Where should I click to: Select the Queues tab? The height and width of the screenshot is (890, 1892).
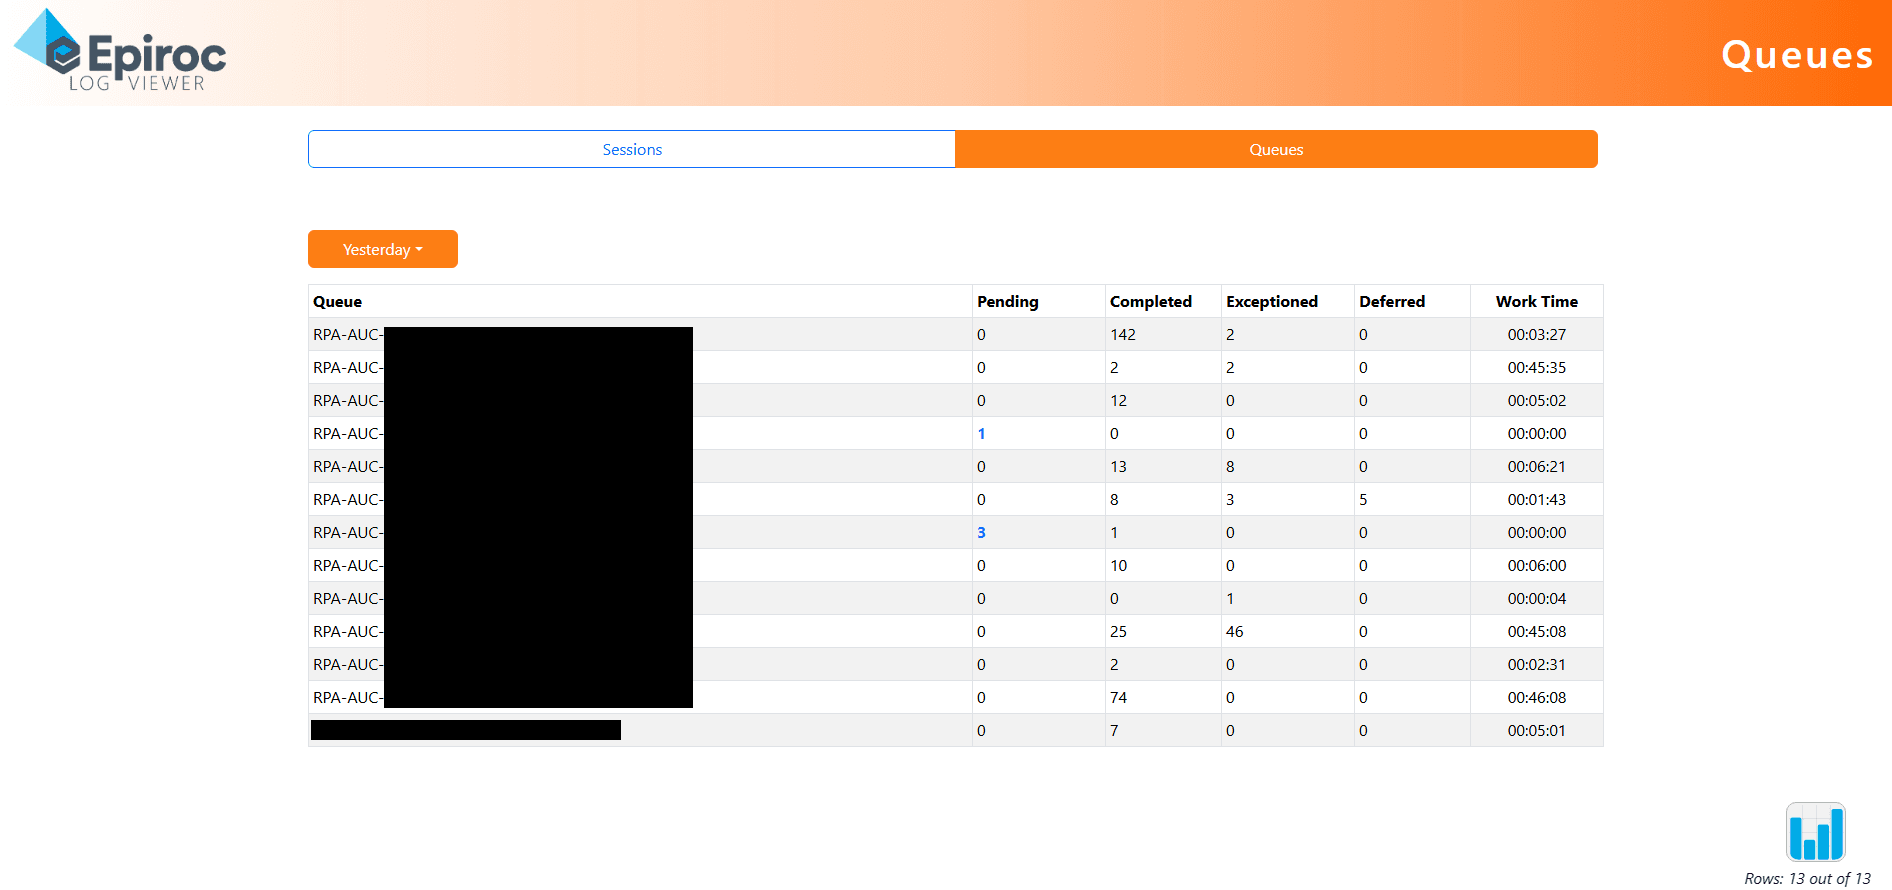pos(1276,149)
